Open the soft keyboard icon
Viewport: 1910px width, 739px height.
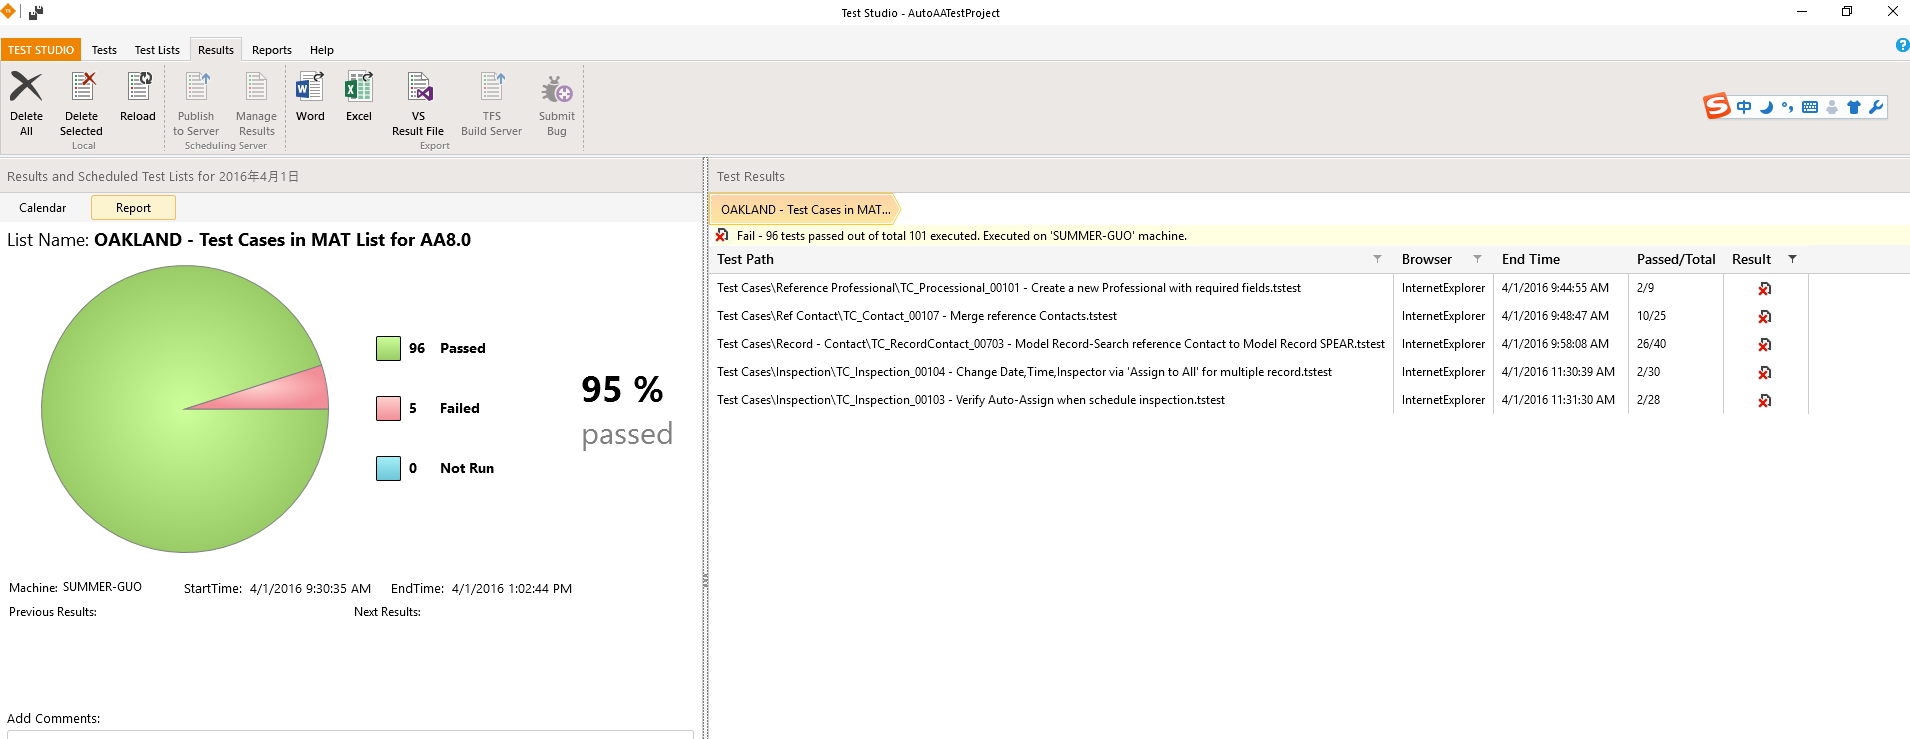coord(1810,107)
